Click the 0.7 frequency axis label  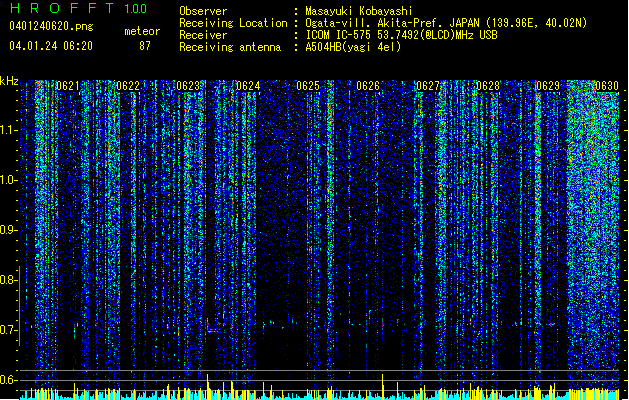pos(8,330)
